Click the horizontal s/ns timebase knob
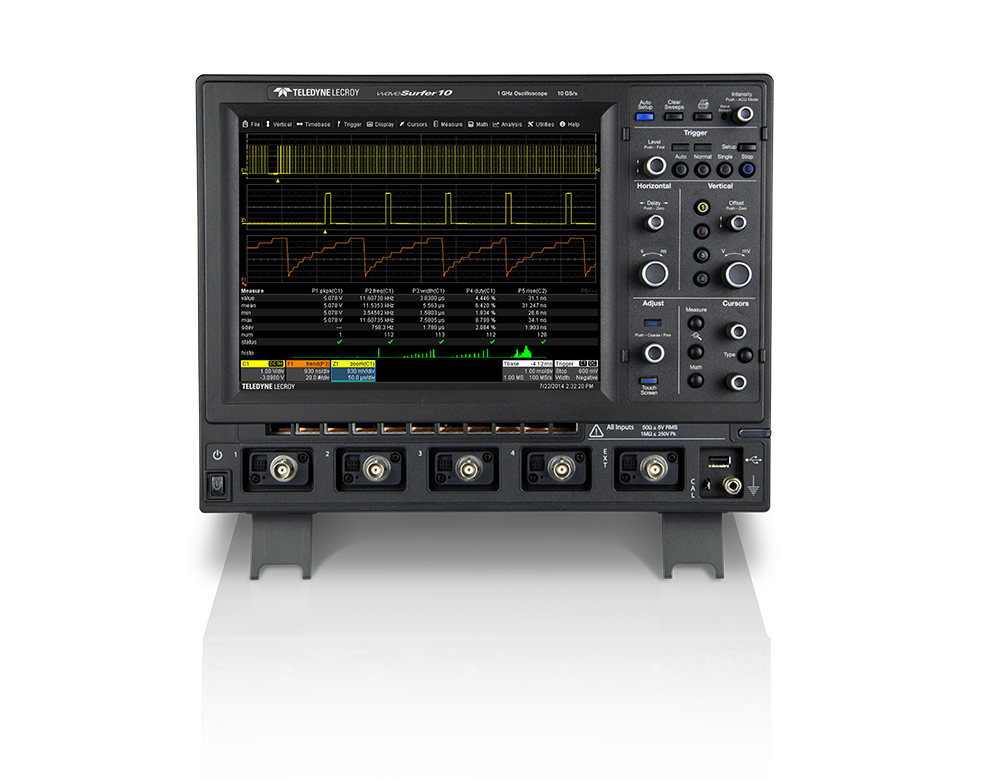The height and width of the screenshot is (781, 1000). (654, 273)
